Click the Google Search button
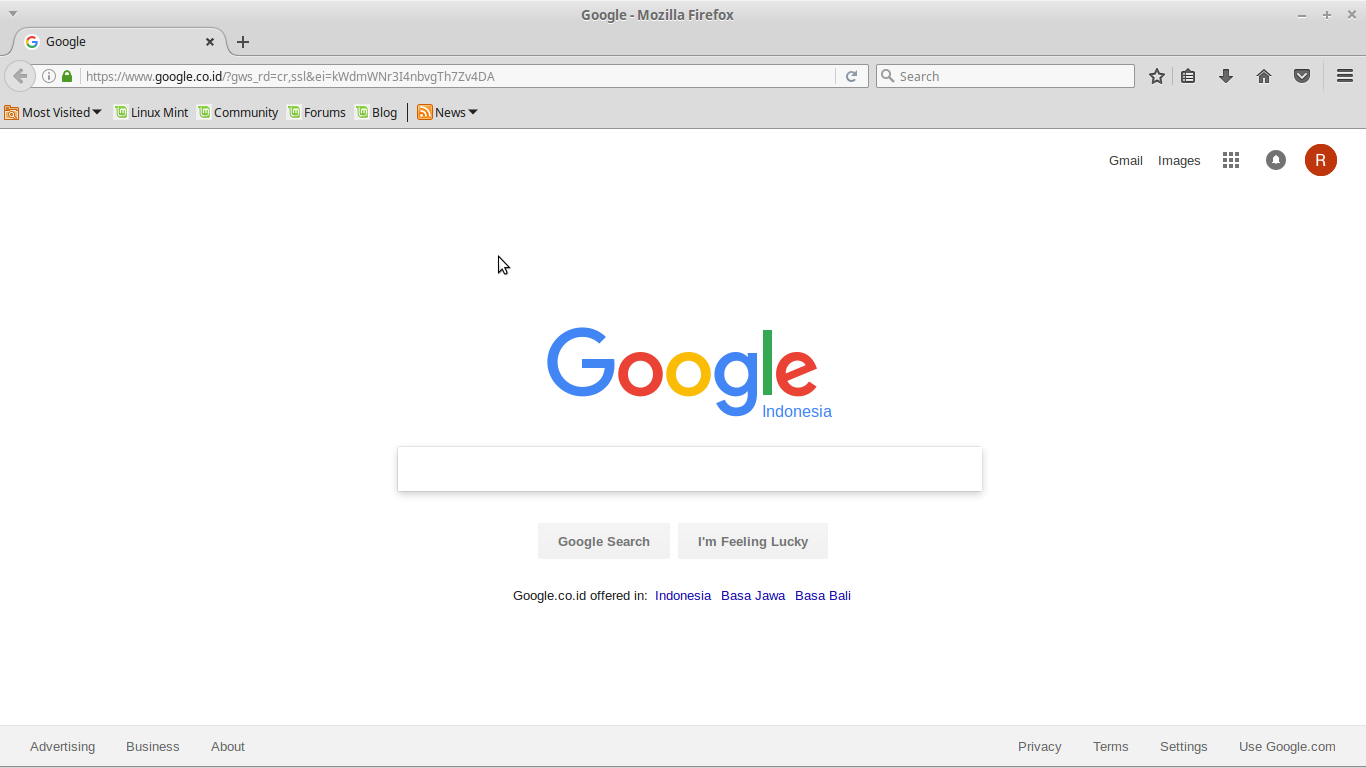1366x768 pixels. pyautogui.click(x=604, y=541)
